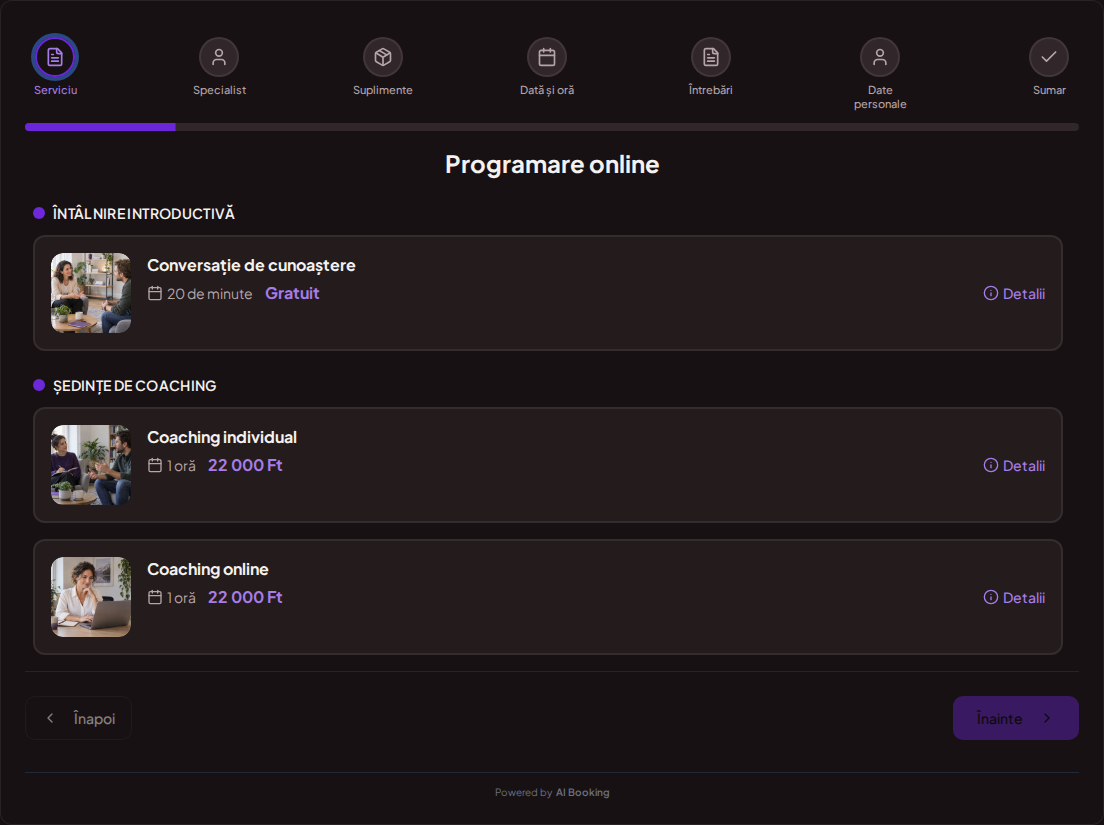1104x825 pixels.
Task: Click the ȘEDINȚE DE COACHING section heading
Action: 134,386
